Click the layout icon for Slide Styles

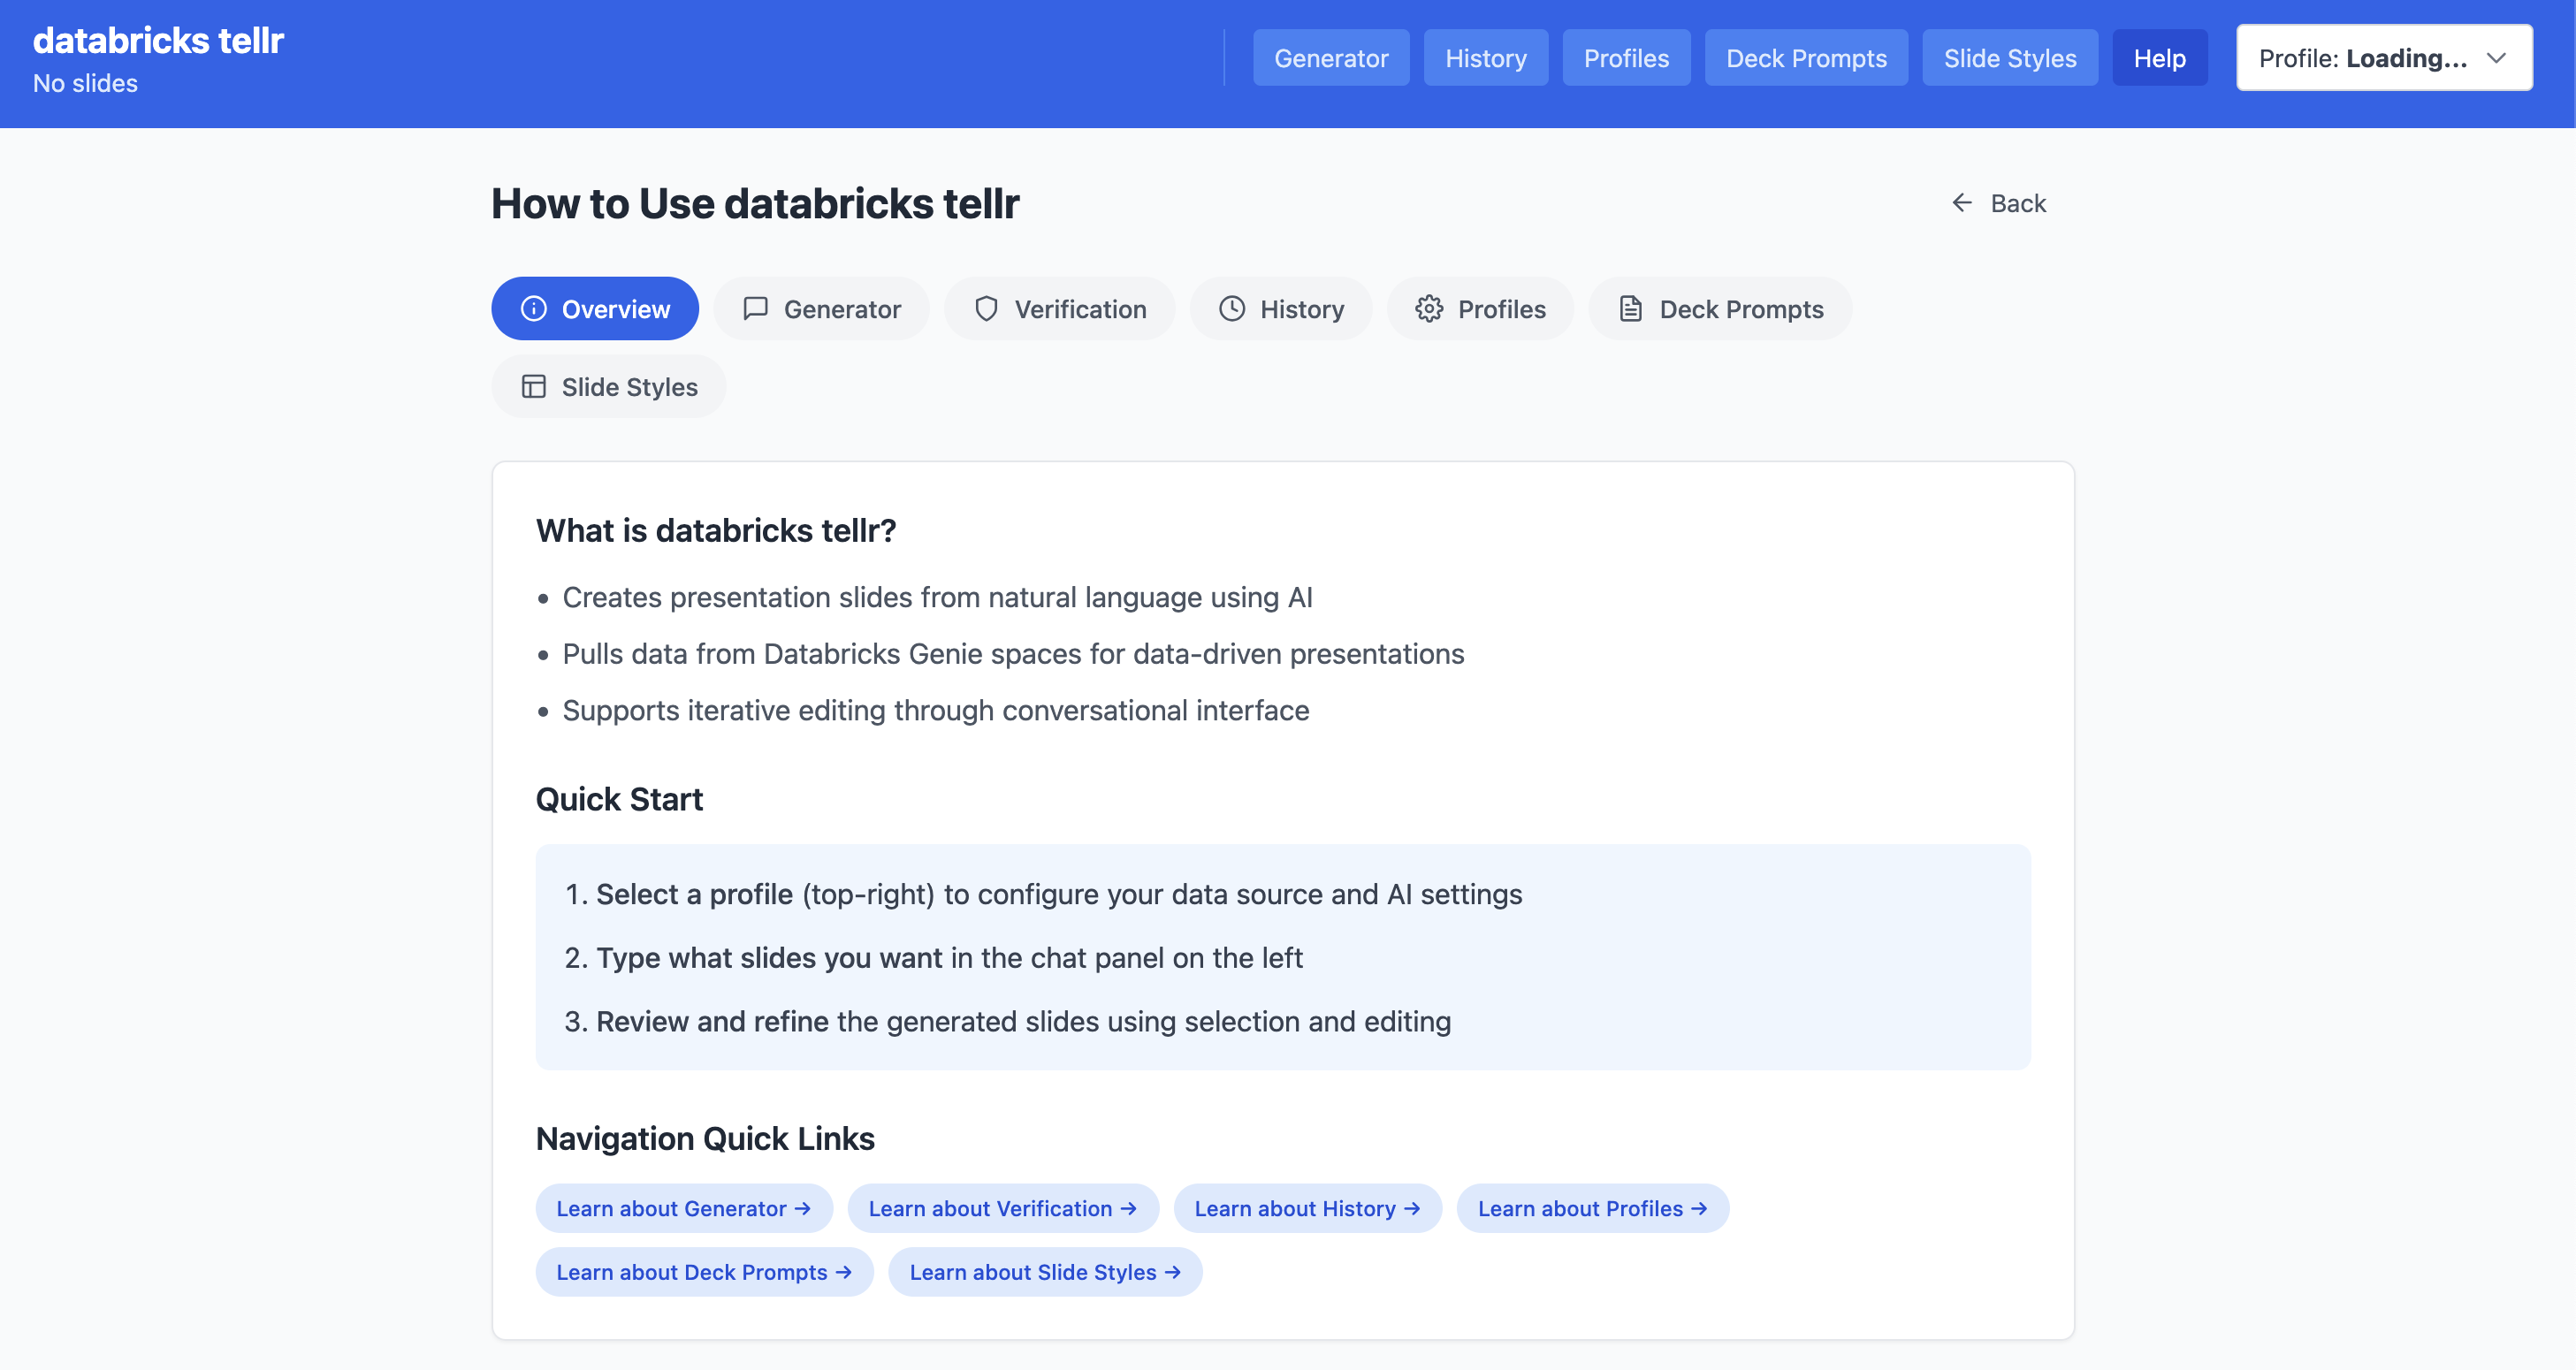pos(534,387)
